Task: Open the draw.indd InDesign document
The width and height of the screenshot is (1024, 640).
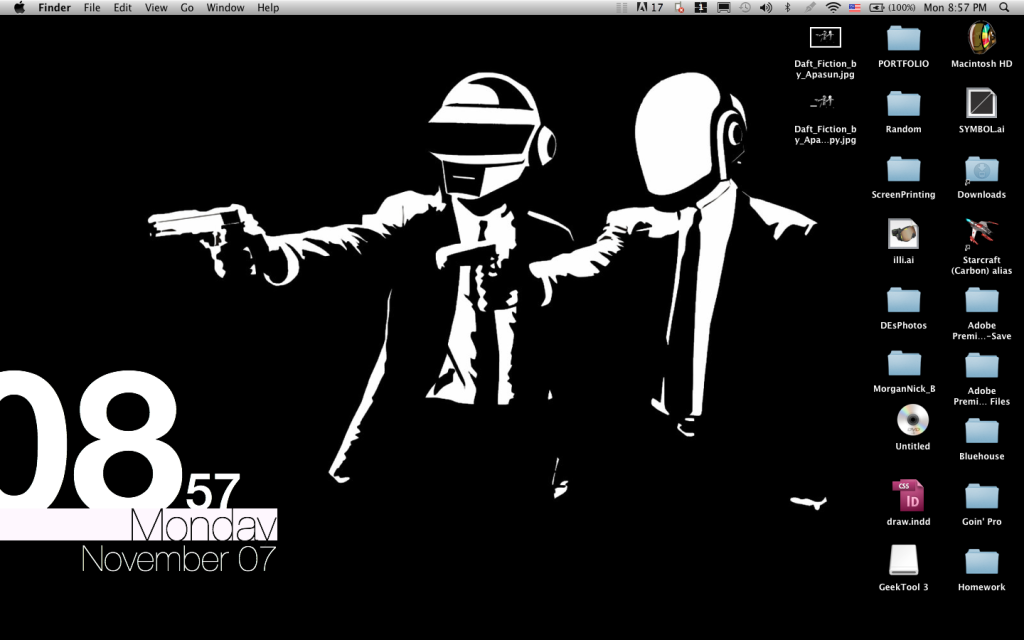Action: (x=908, y=497)
